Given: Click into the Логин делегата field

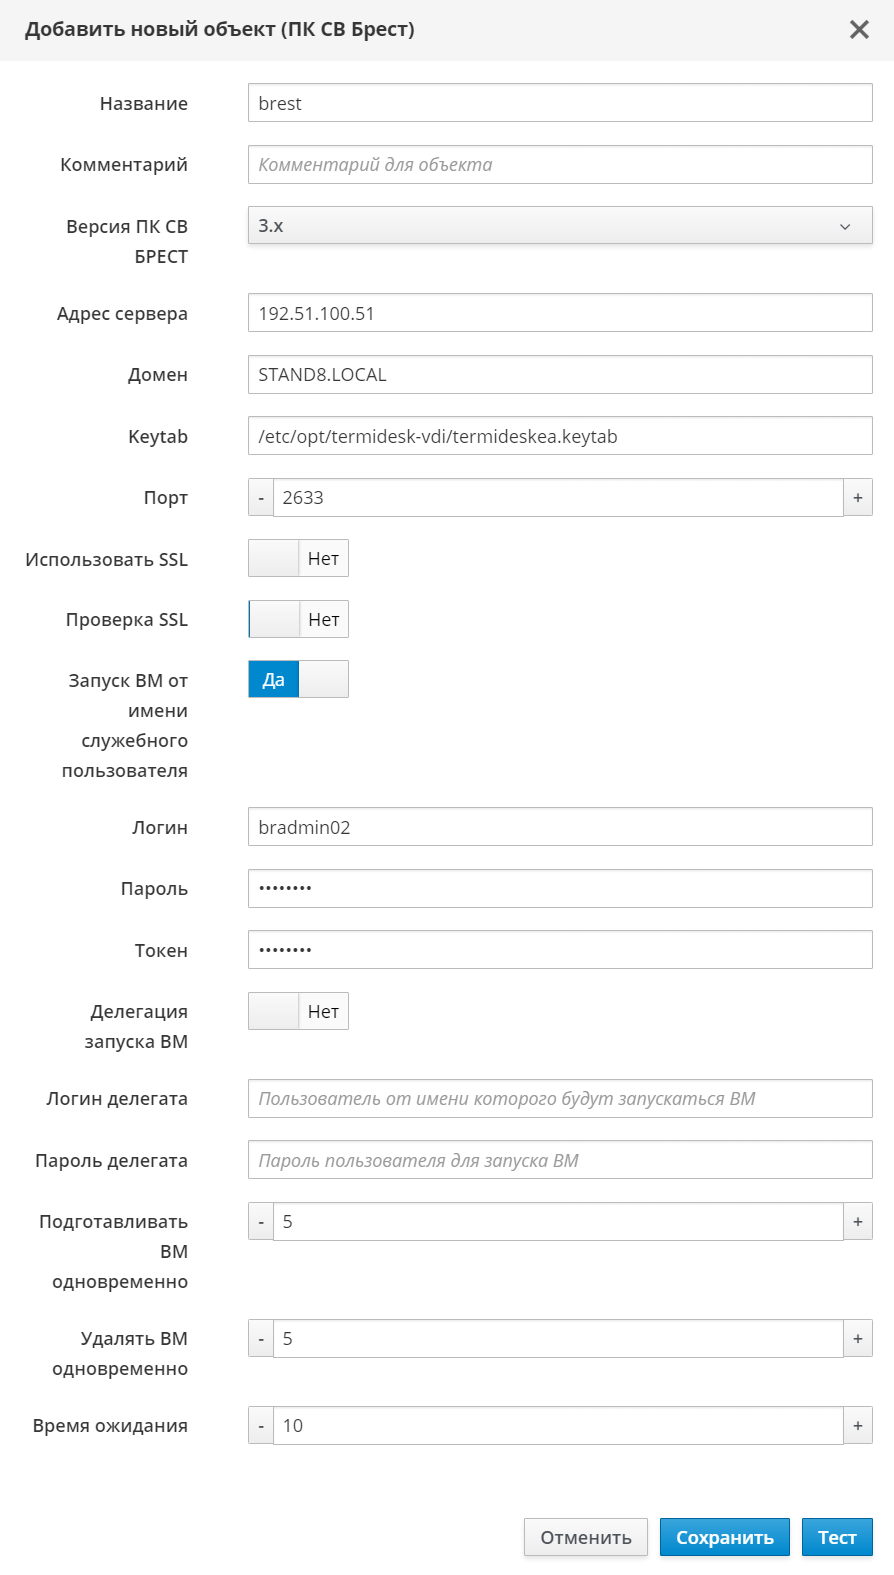Looking at the screenshot, I should (560, 1099).
